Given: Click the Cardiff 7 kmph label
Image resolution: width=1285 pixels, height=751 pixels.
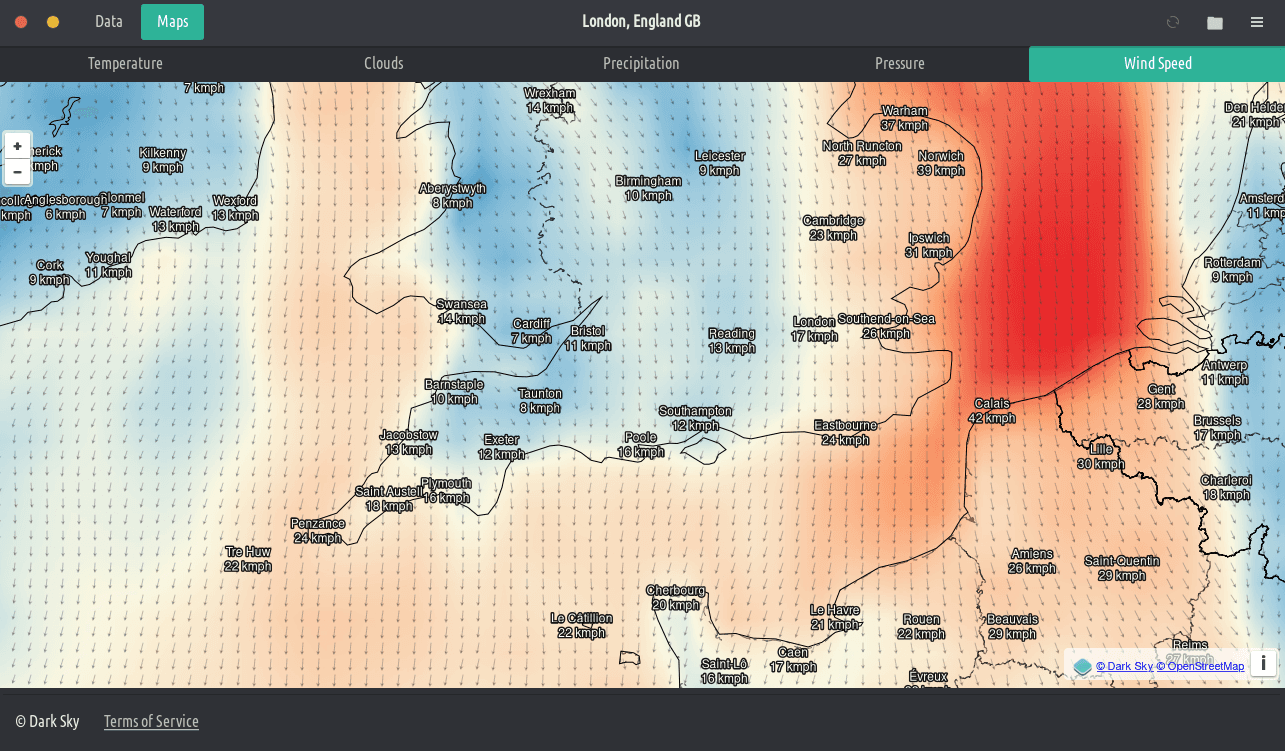Looking at the screenshot, I should [531, 331].
